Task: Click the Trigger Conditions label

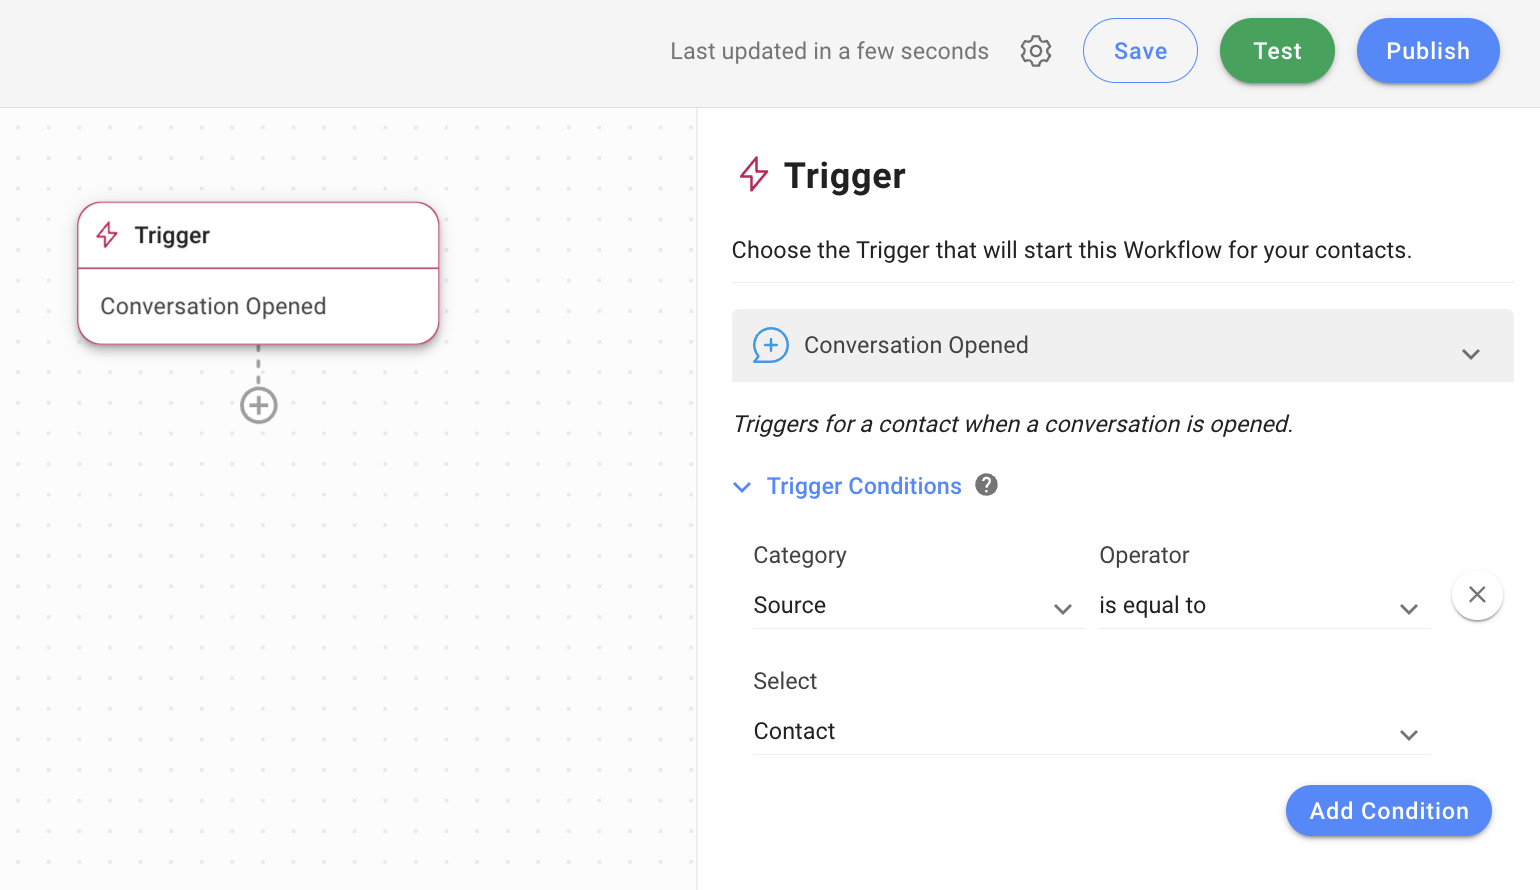Action: (864, 486)
